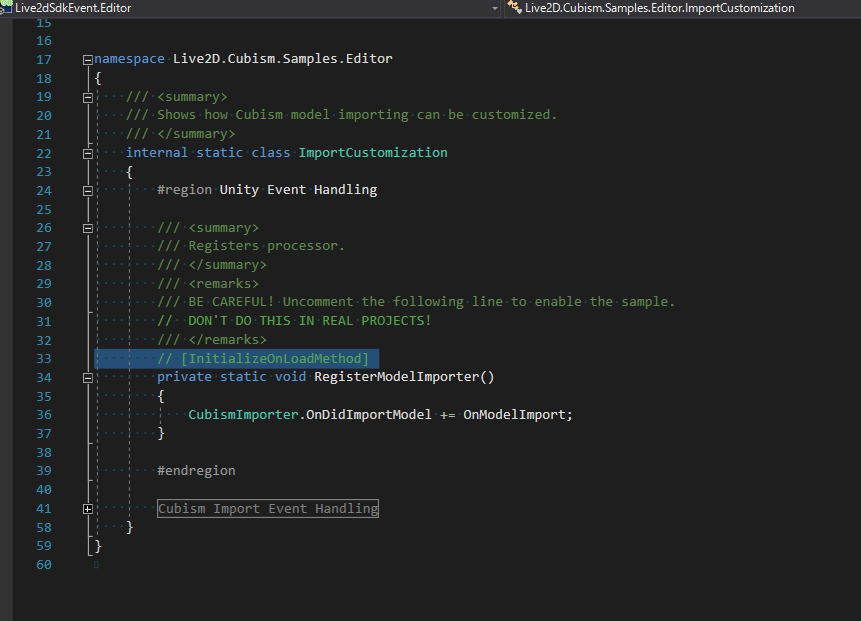
Task: Click the RegisterModelImporter method name
Action: point(396,377)
